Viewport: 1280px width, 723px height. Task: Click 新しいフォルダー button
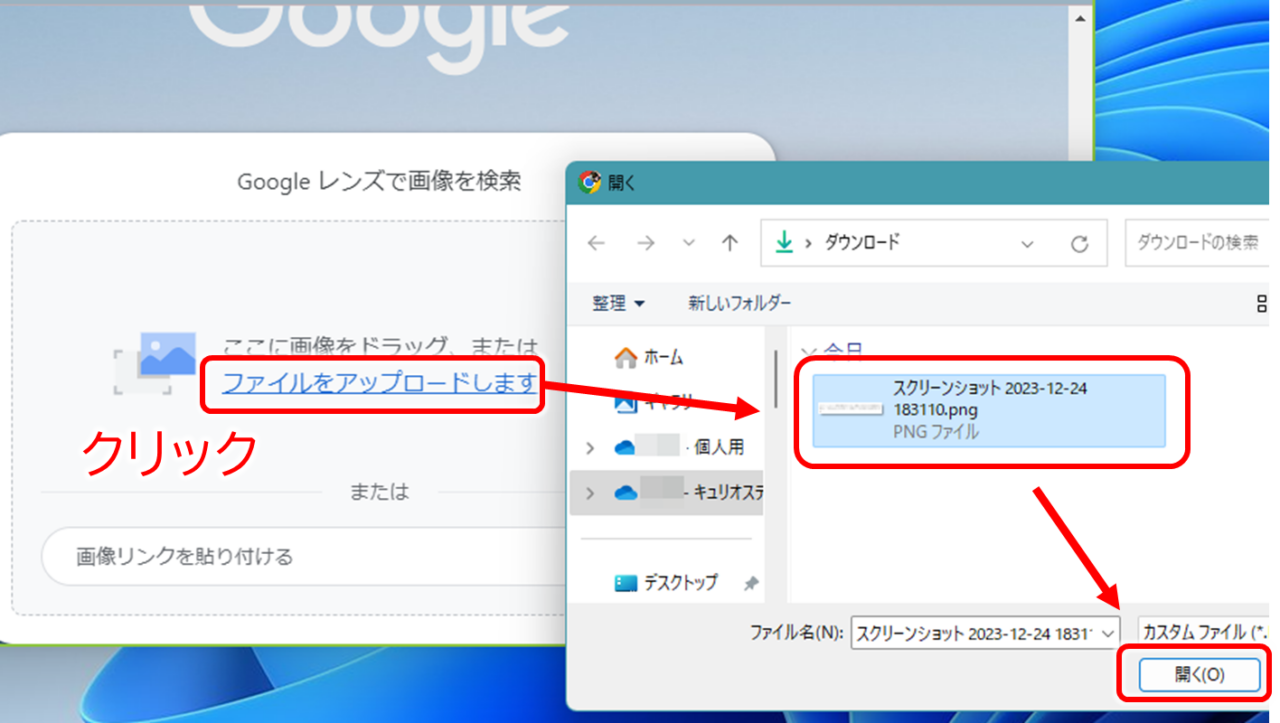[740, 303]
